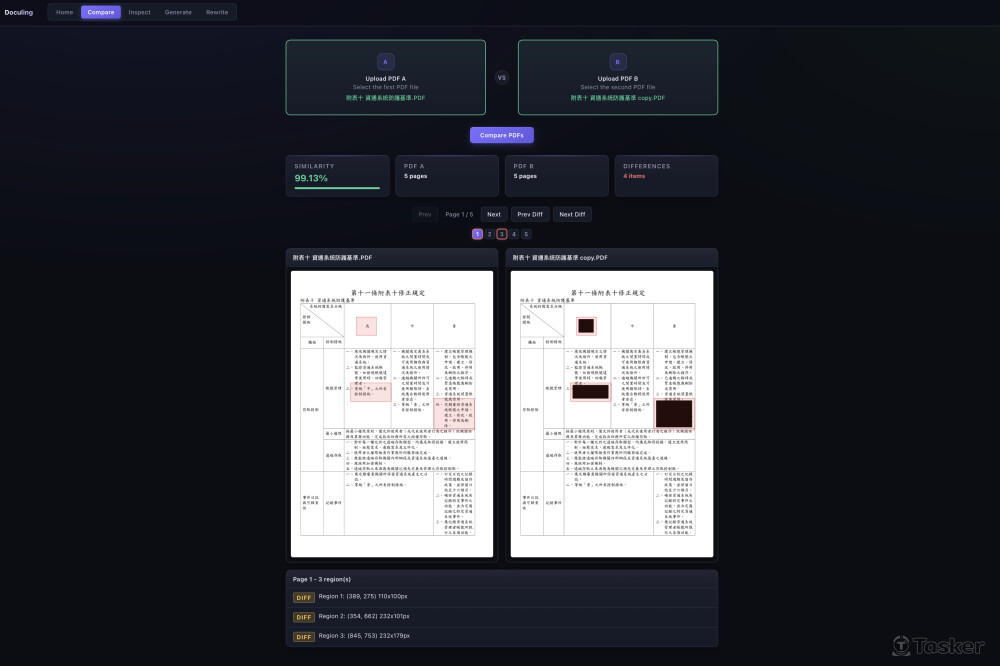The image size is (1000, 666).
Task: Click DIFF badge for Region 2
Action: pos(303,617)
